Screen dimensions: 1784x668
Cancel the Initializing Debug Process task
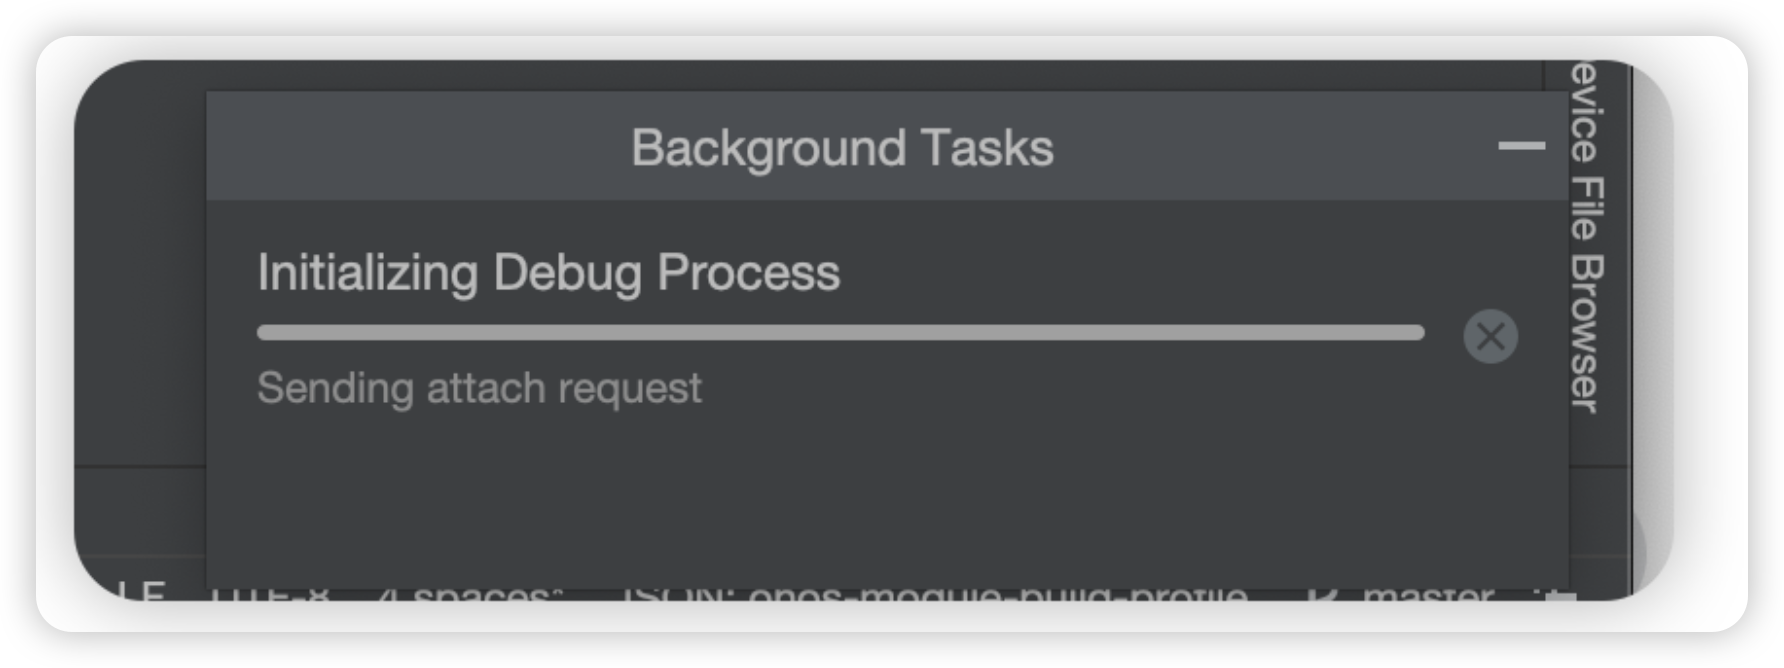pyautogui.click(x=1490, y=336)
